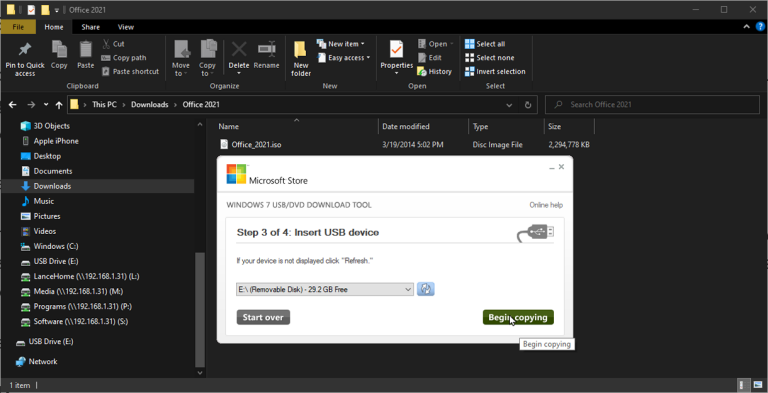Open file History
The height and width of the screenshot is (393, 768).
click(x=434, y=72)
